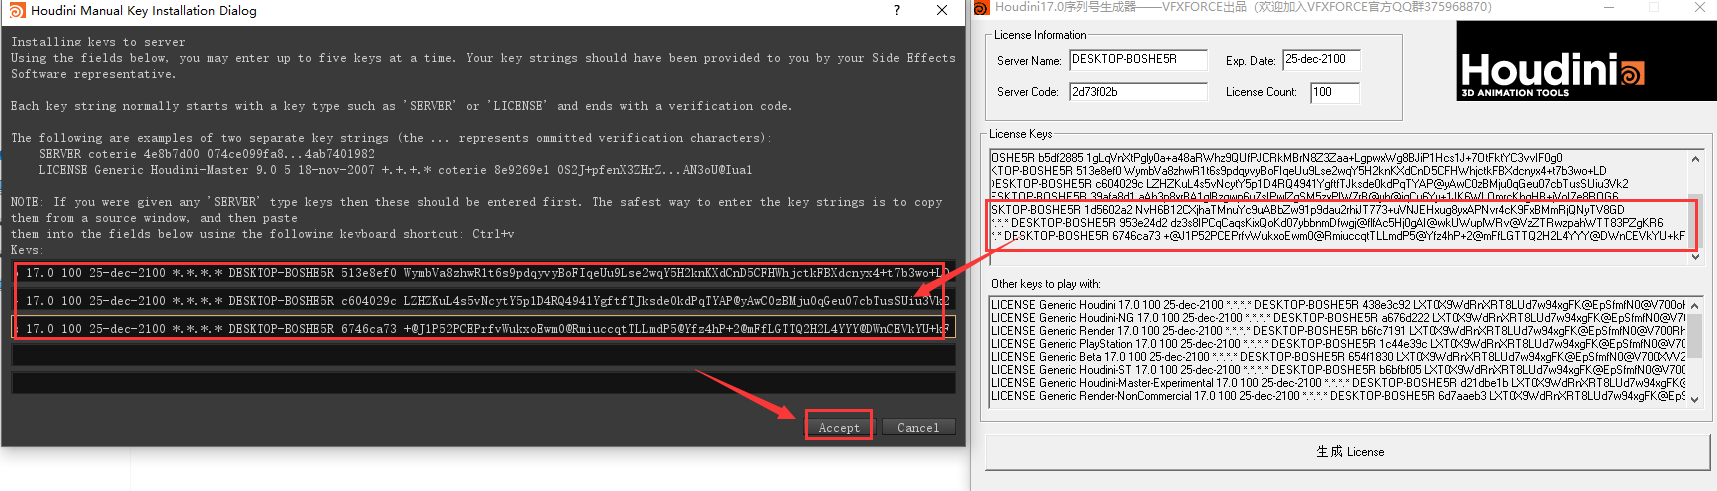Select the Render-NonCommercial license row
Screen dimensions: 1717x491
1338,396
